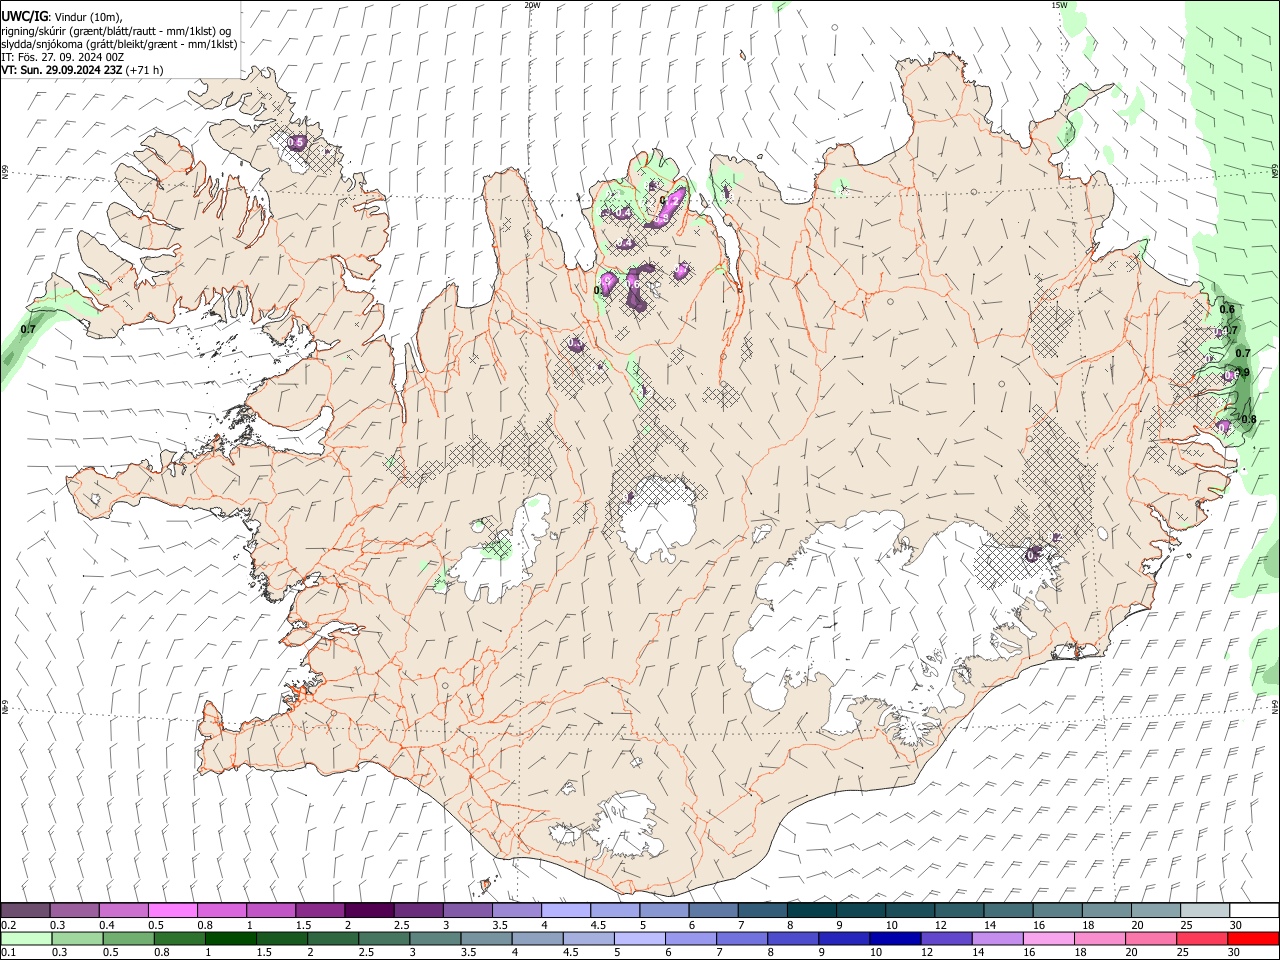Click the 15W longitude label
The height and width of the screenshot is (960, 1280).
pos(1059,5)
